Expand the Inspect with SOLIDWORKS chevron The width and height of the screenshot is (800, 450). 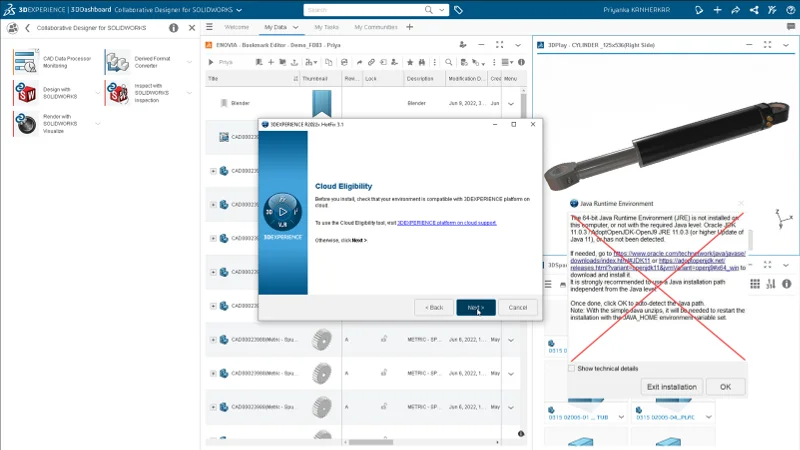tap(189, 93)
